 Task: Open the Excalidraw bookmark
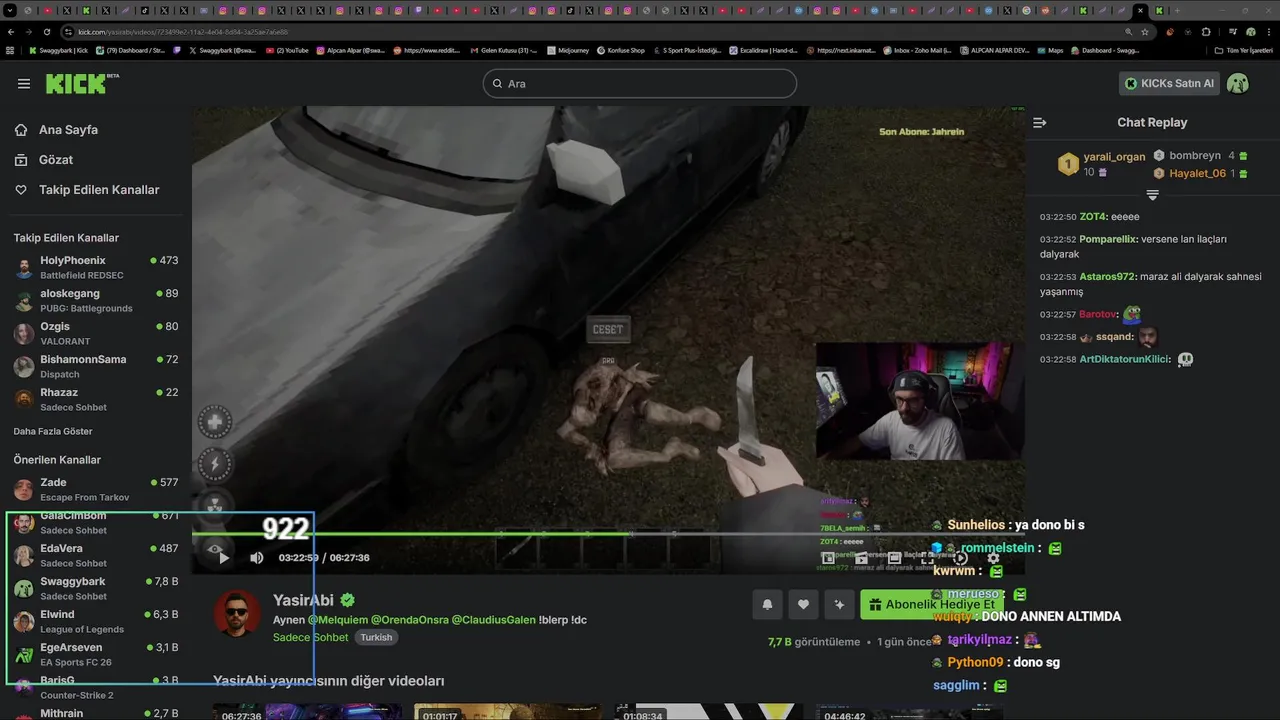point(763,50)
